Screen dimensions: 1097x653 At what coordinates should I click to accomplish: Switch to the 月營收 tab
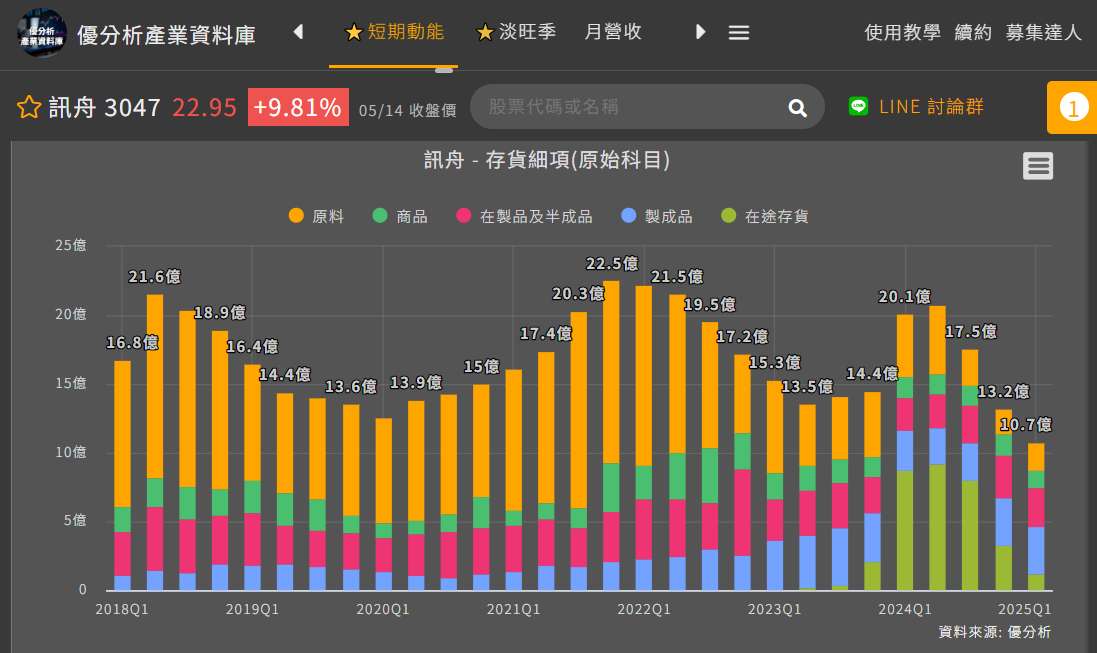tap(613, 32)
